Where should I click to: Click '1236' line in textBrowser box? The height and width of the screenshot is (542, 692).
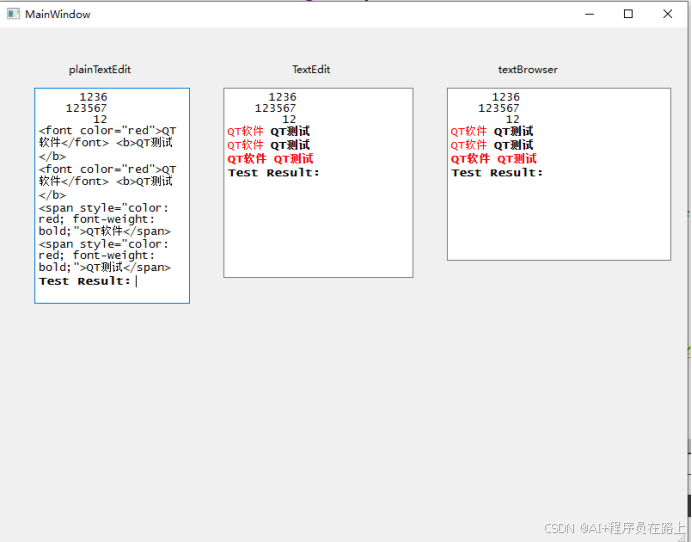pos(506,97)
